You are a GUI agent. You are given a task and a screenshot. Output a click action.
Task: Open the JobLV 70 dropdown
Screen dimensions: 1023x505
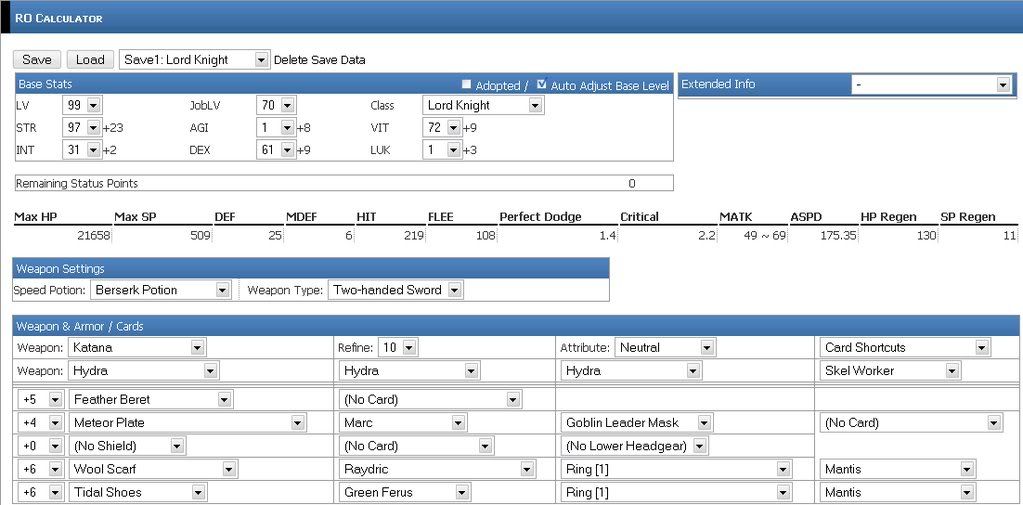click(x=274, y=105)
